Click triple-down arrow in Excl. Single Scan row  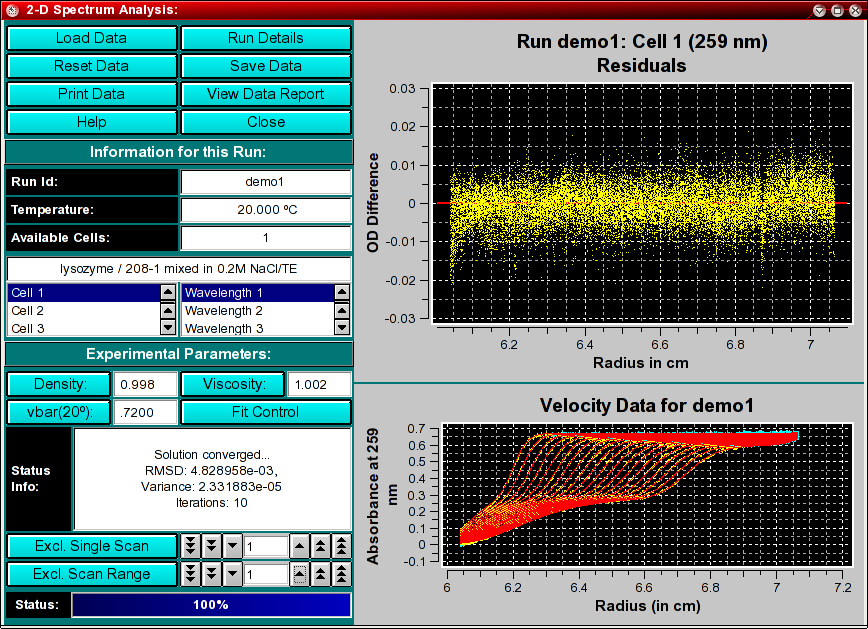[x=190, y=546]
